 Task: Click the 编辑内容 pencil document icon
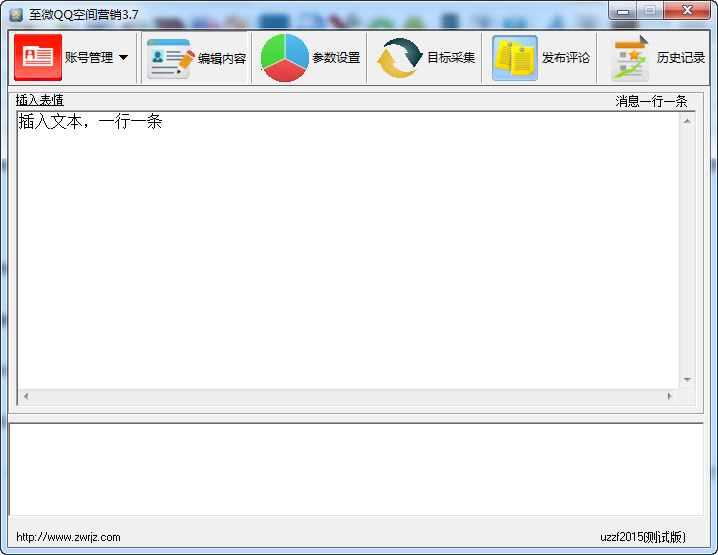click(x=170, y=59)
